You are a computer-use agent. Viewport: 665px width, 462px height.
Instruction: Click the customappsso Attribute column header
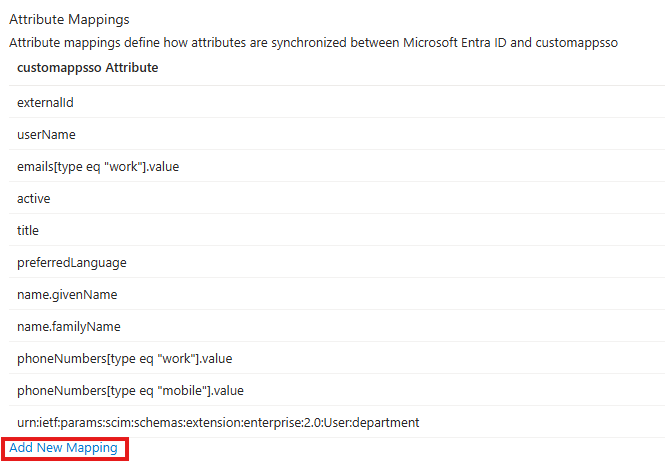click(x=87, y=68)
